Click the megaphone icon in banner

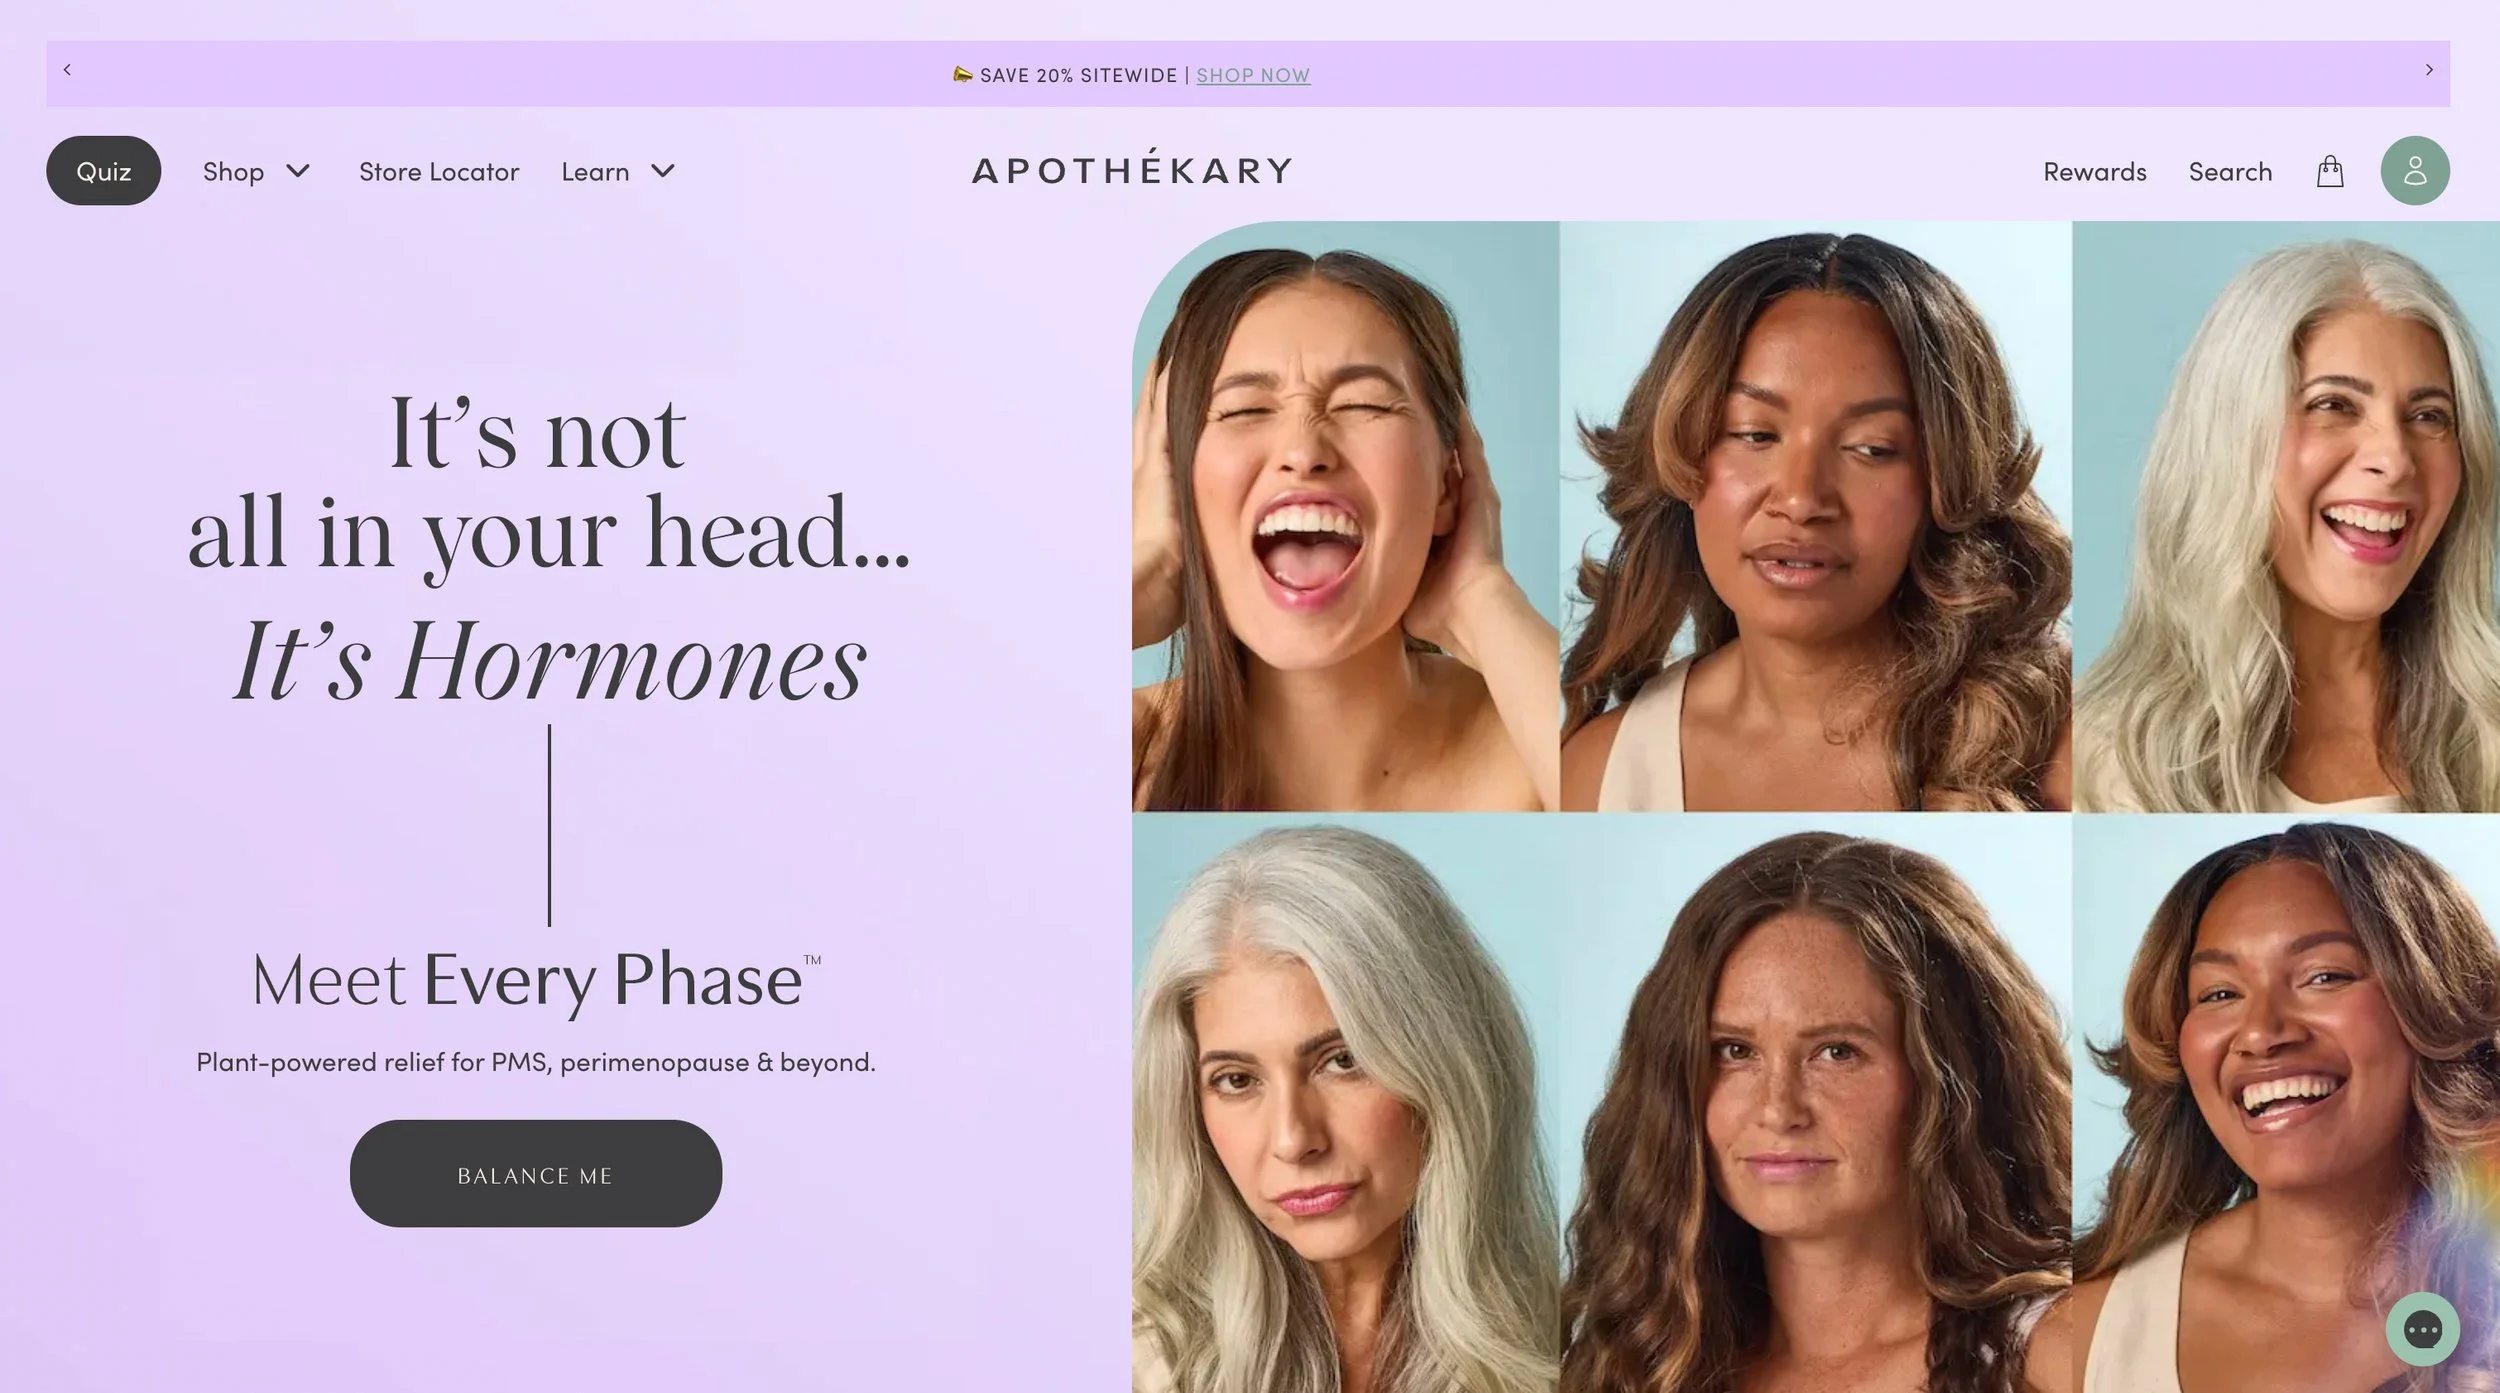pyautogui.click(x=962, y=74)
